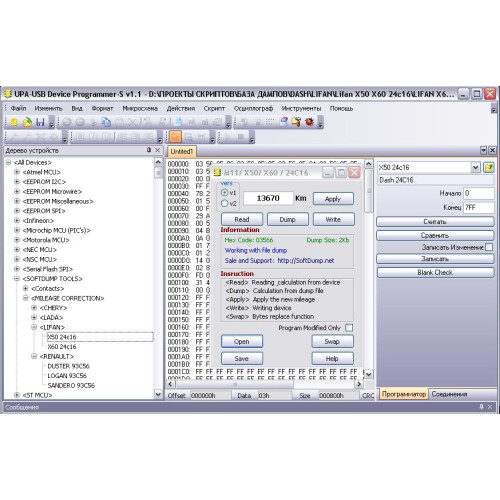Expand the <CHERY> tree node

pyautogui.click(x=34, y=308)
